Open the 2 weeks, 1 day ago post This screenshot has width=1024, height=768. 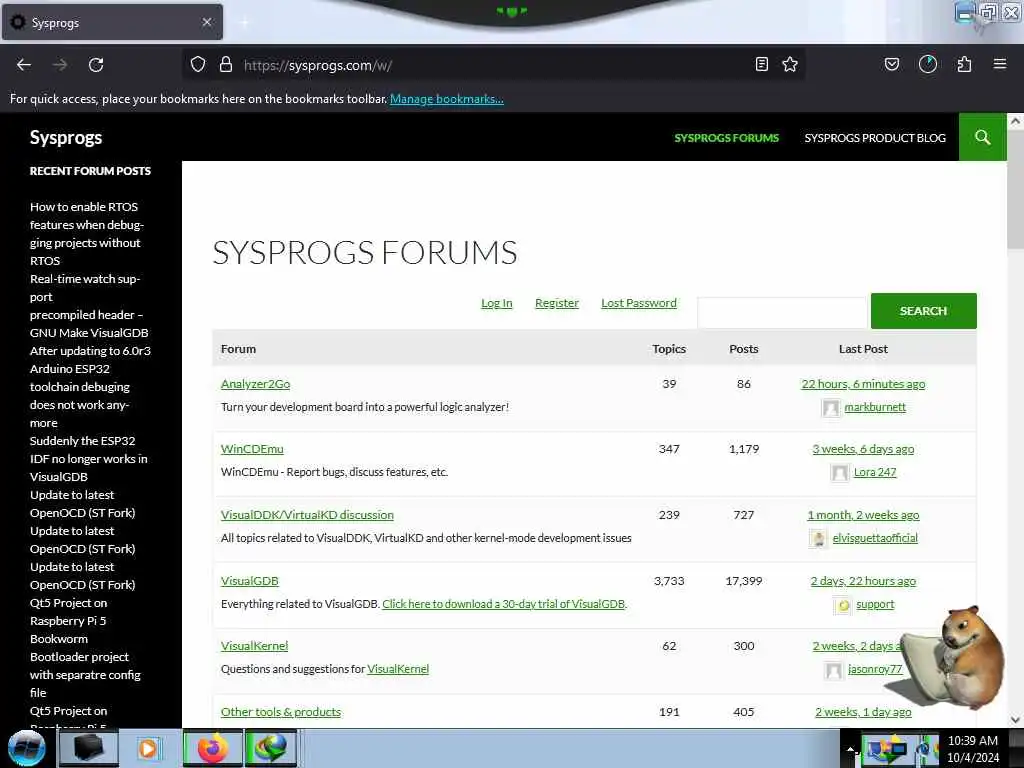pos(863,712)
